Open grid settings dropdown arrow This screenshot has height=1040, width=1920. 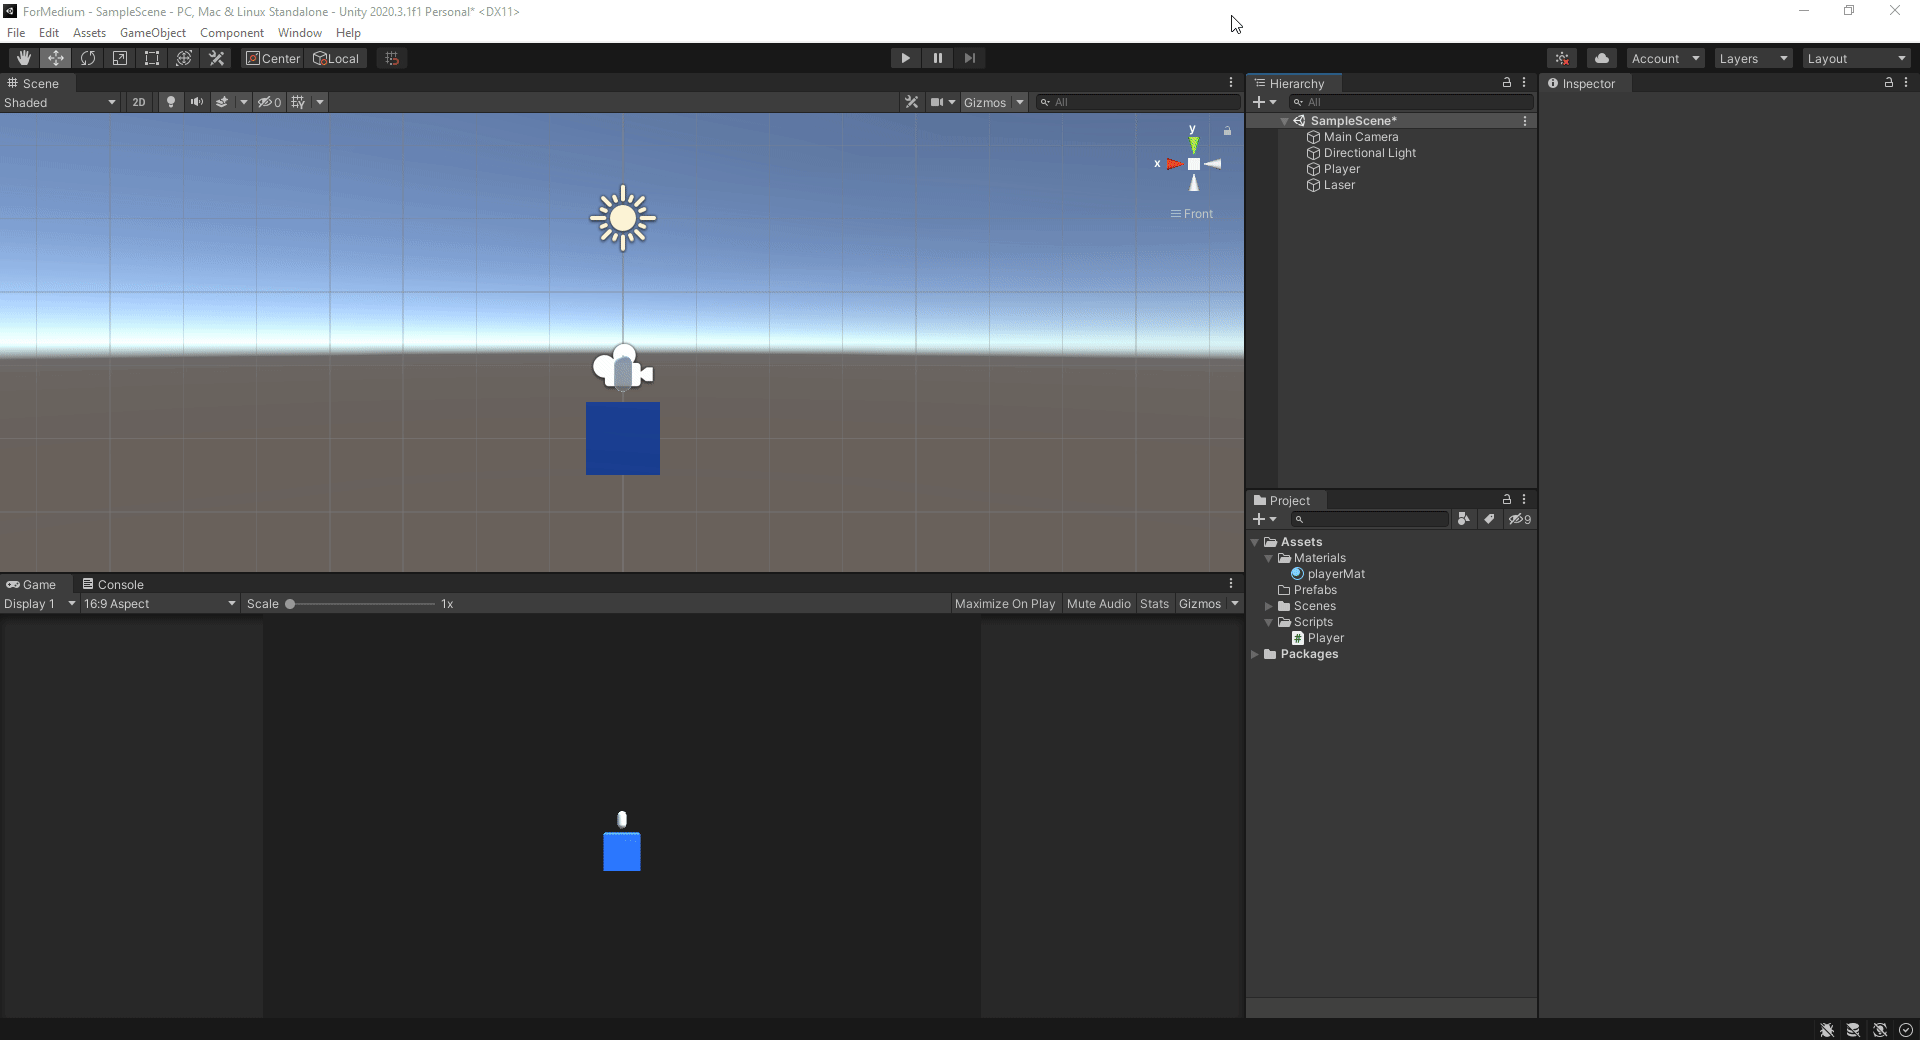click(320, 102)
